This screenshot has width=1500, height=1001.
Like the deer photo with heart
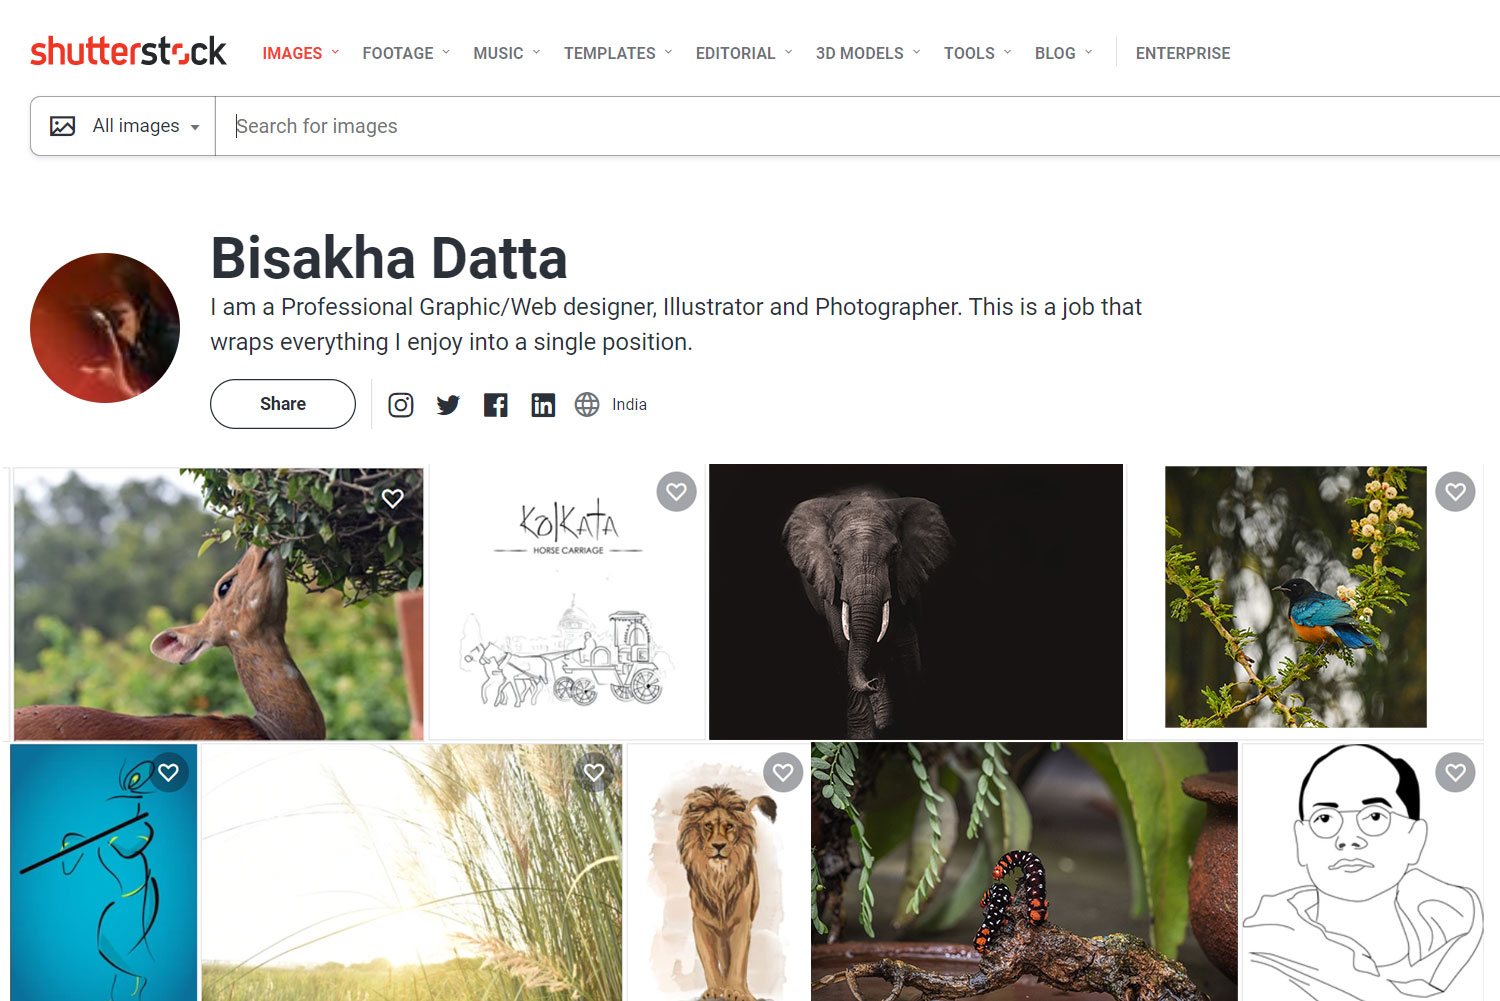tap(393, 498)
